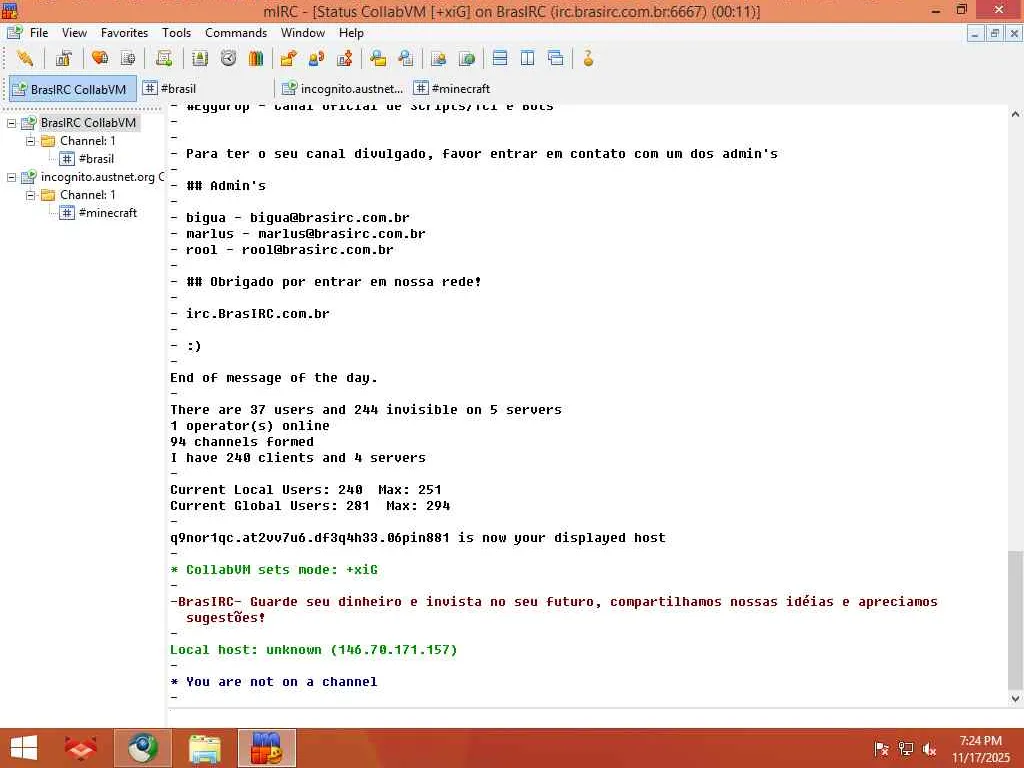The image size is (1024, 768).
Task: Open the Address Book toolbar icon
Action: click(x=200, y=58)
